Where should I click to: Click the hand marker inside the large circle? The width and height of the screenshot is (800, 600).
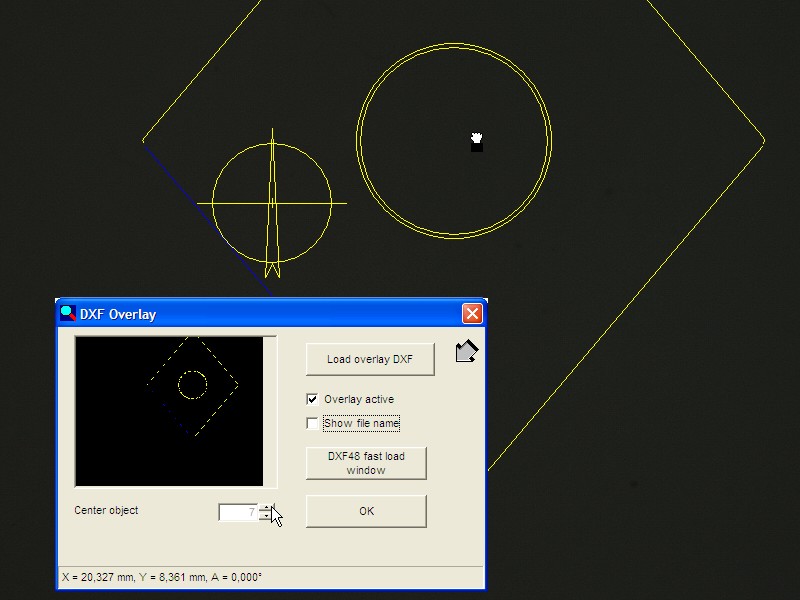(x=477, y=141)
